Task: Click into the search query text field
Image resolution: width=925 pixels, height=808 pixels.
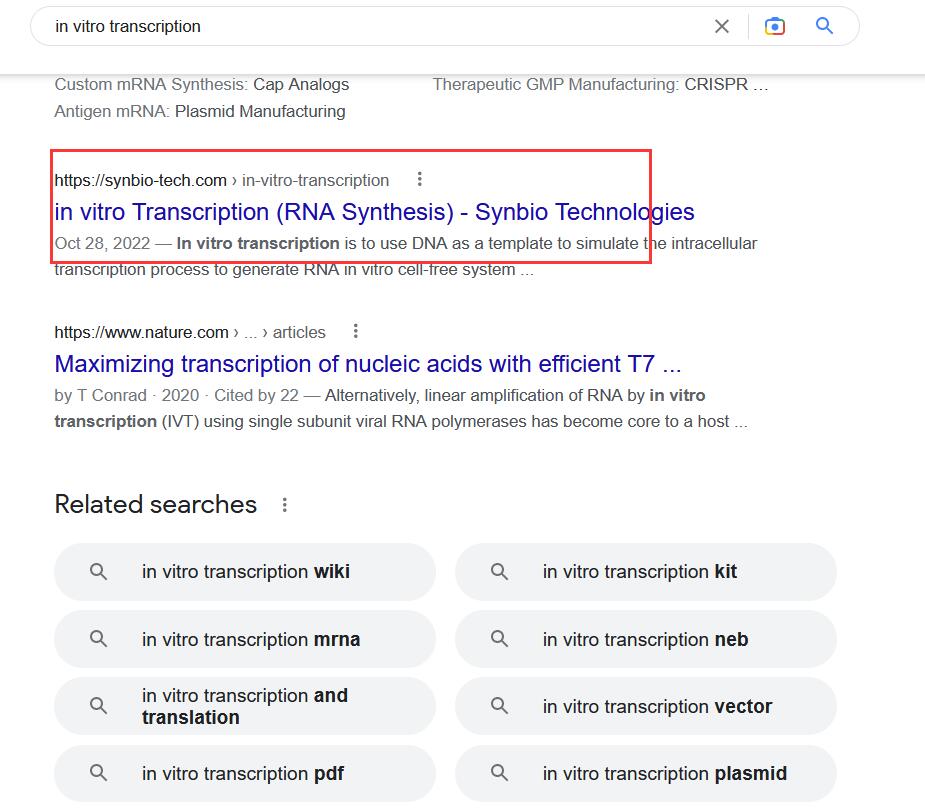Action: click(x=370, y=27)
